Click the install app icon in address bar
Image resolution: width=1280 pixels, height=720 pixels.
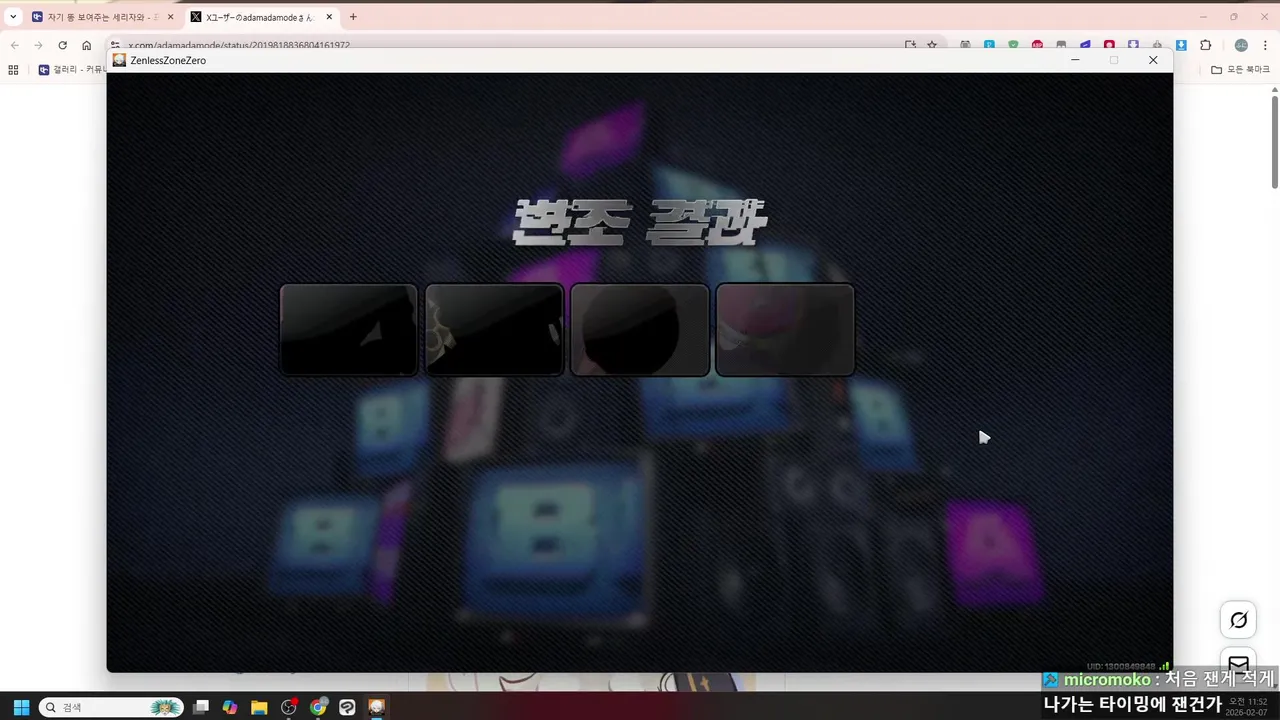point(910,45)
